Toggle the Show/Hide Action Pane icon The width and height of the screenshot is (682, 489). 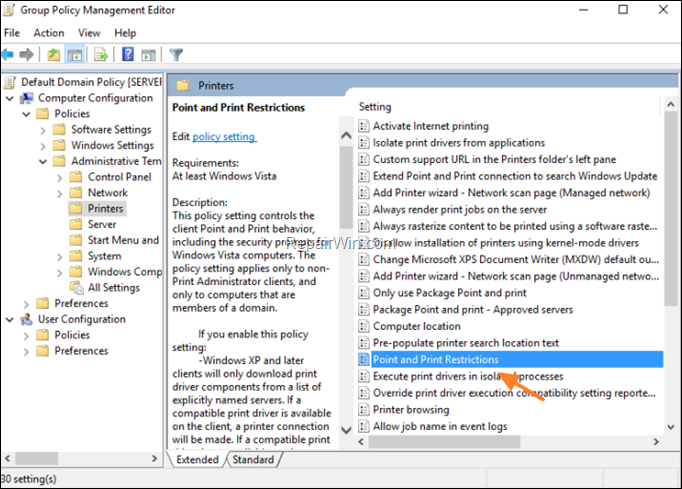tap(148, 55)
